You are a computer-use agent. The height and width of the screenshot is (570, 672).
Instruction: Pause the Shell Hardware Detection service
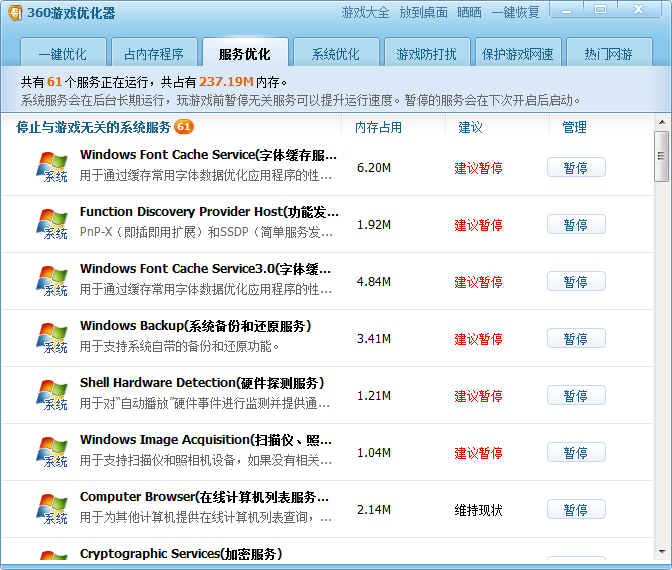pos(576,396)
